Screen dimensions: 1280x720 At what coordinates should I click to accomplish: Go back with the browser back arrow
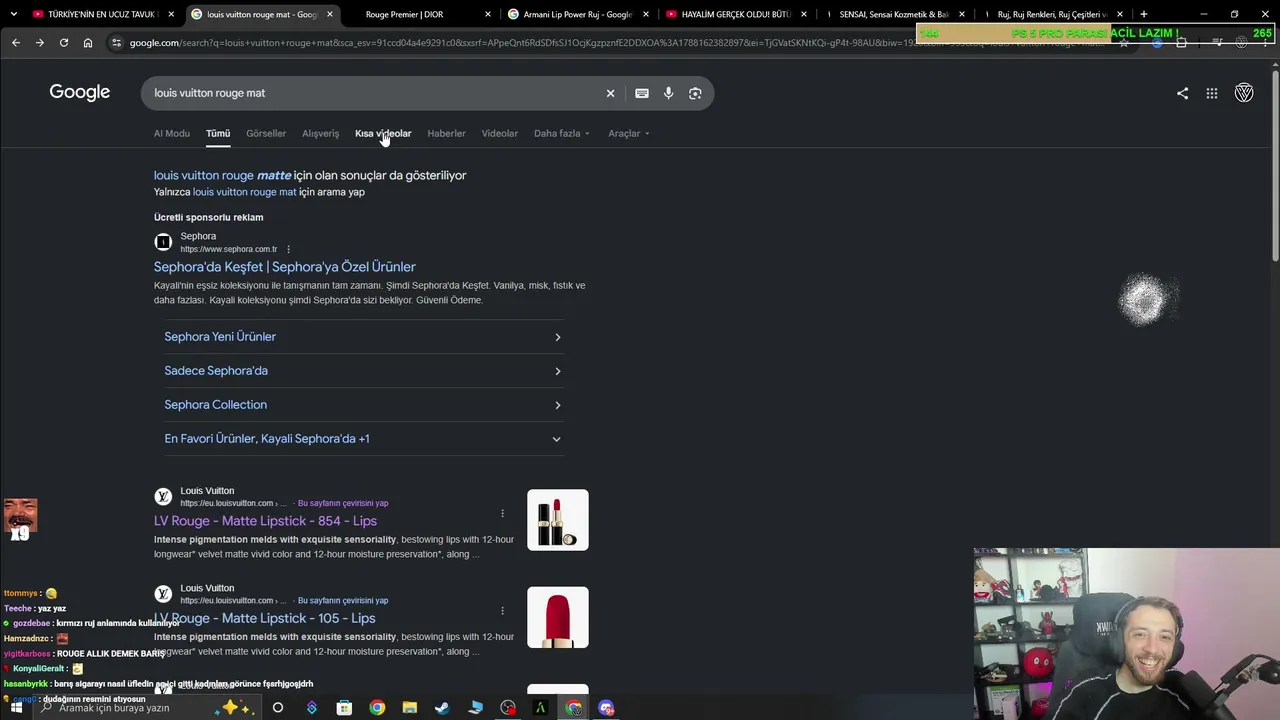point(15,43)
